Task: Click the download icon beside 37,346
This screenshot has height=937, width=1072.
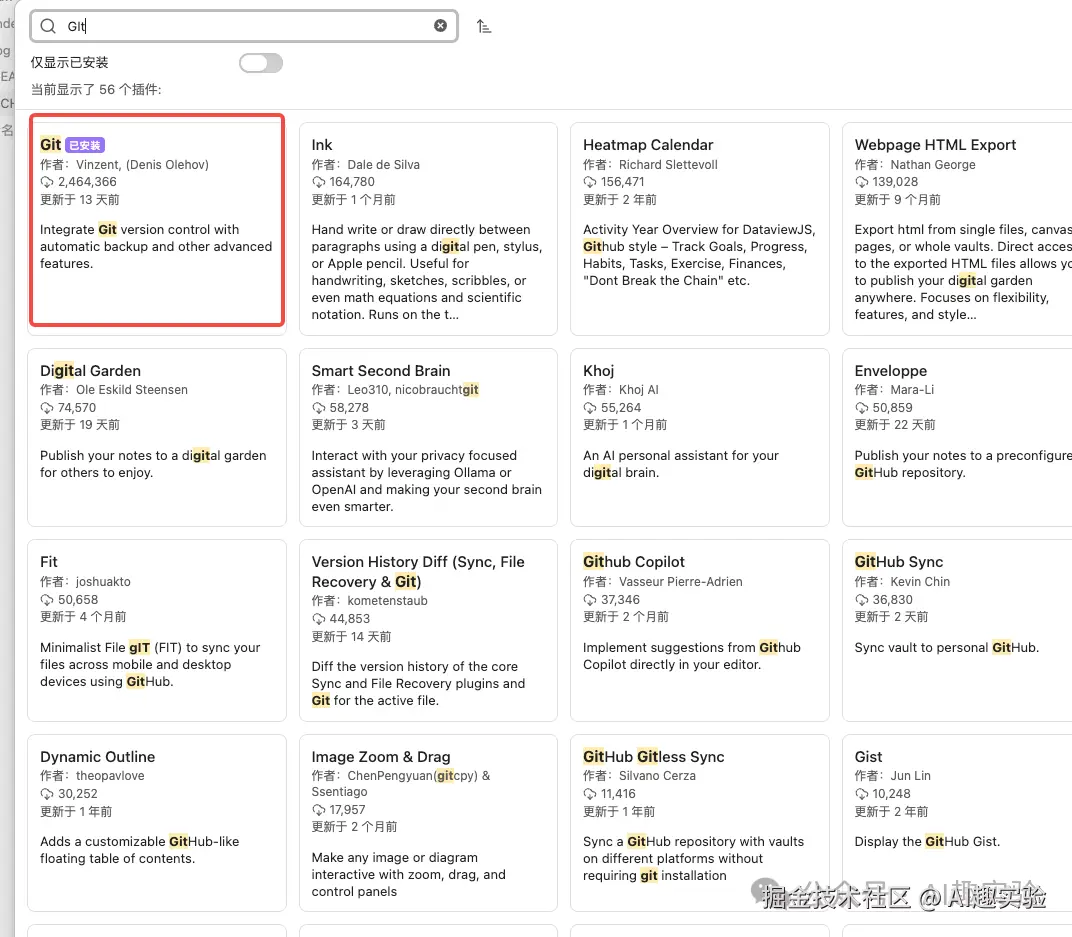Action: coord(590,600)
